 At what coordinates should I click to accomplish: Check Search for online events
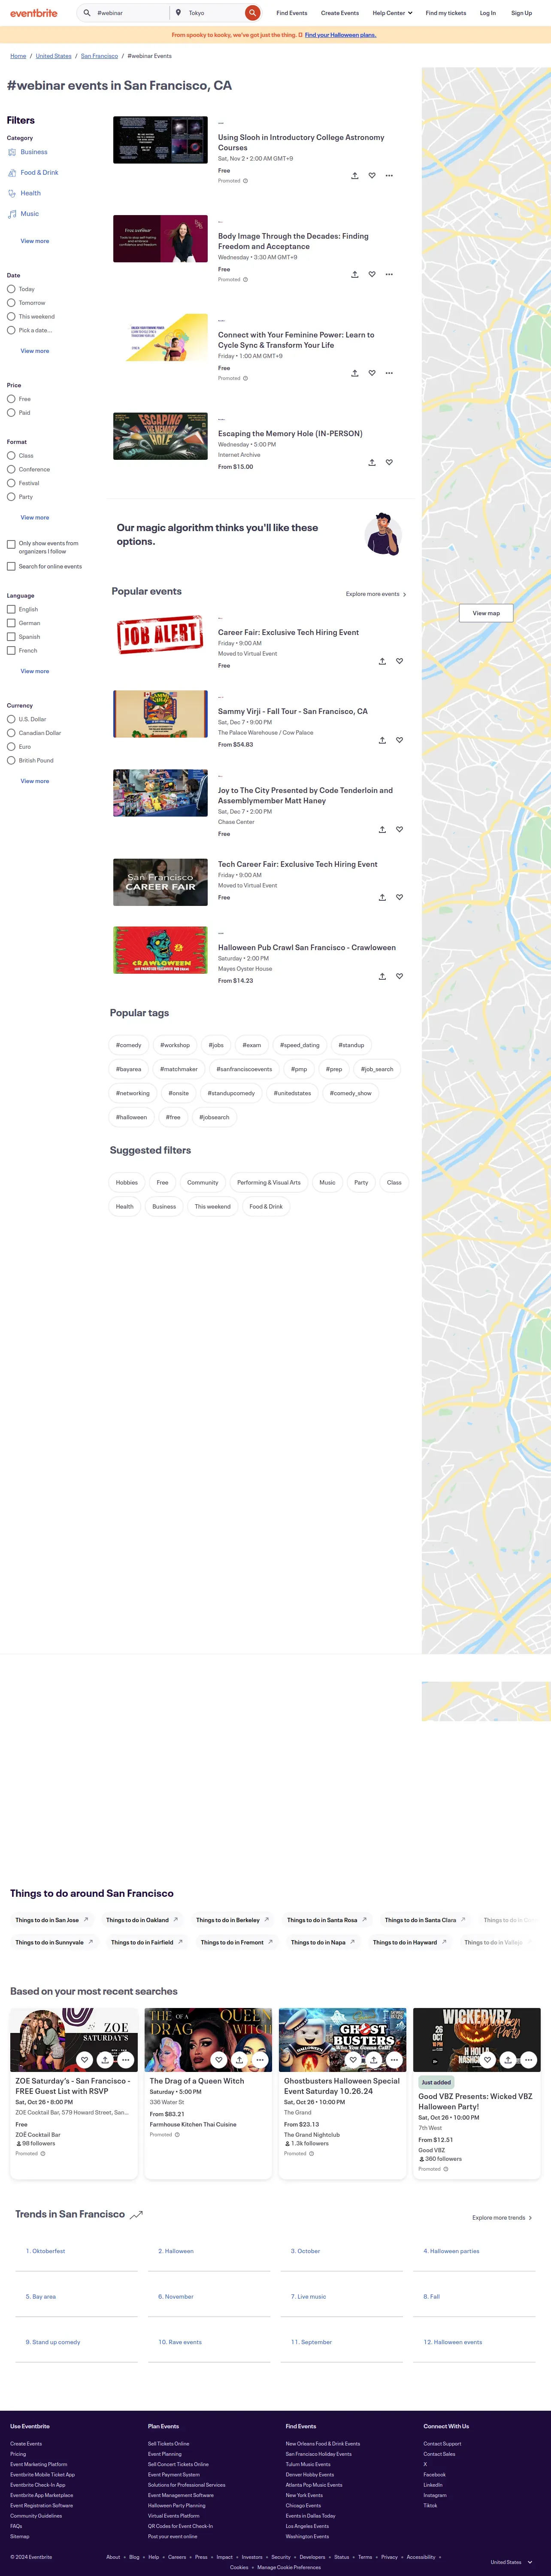tap(11, 566)
